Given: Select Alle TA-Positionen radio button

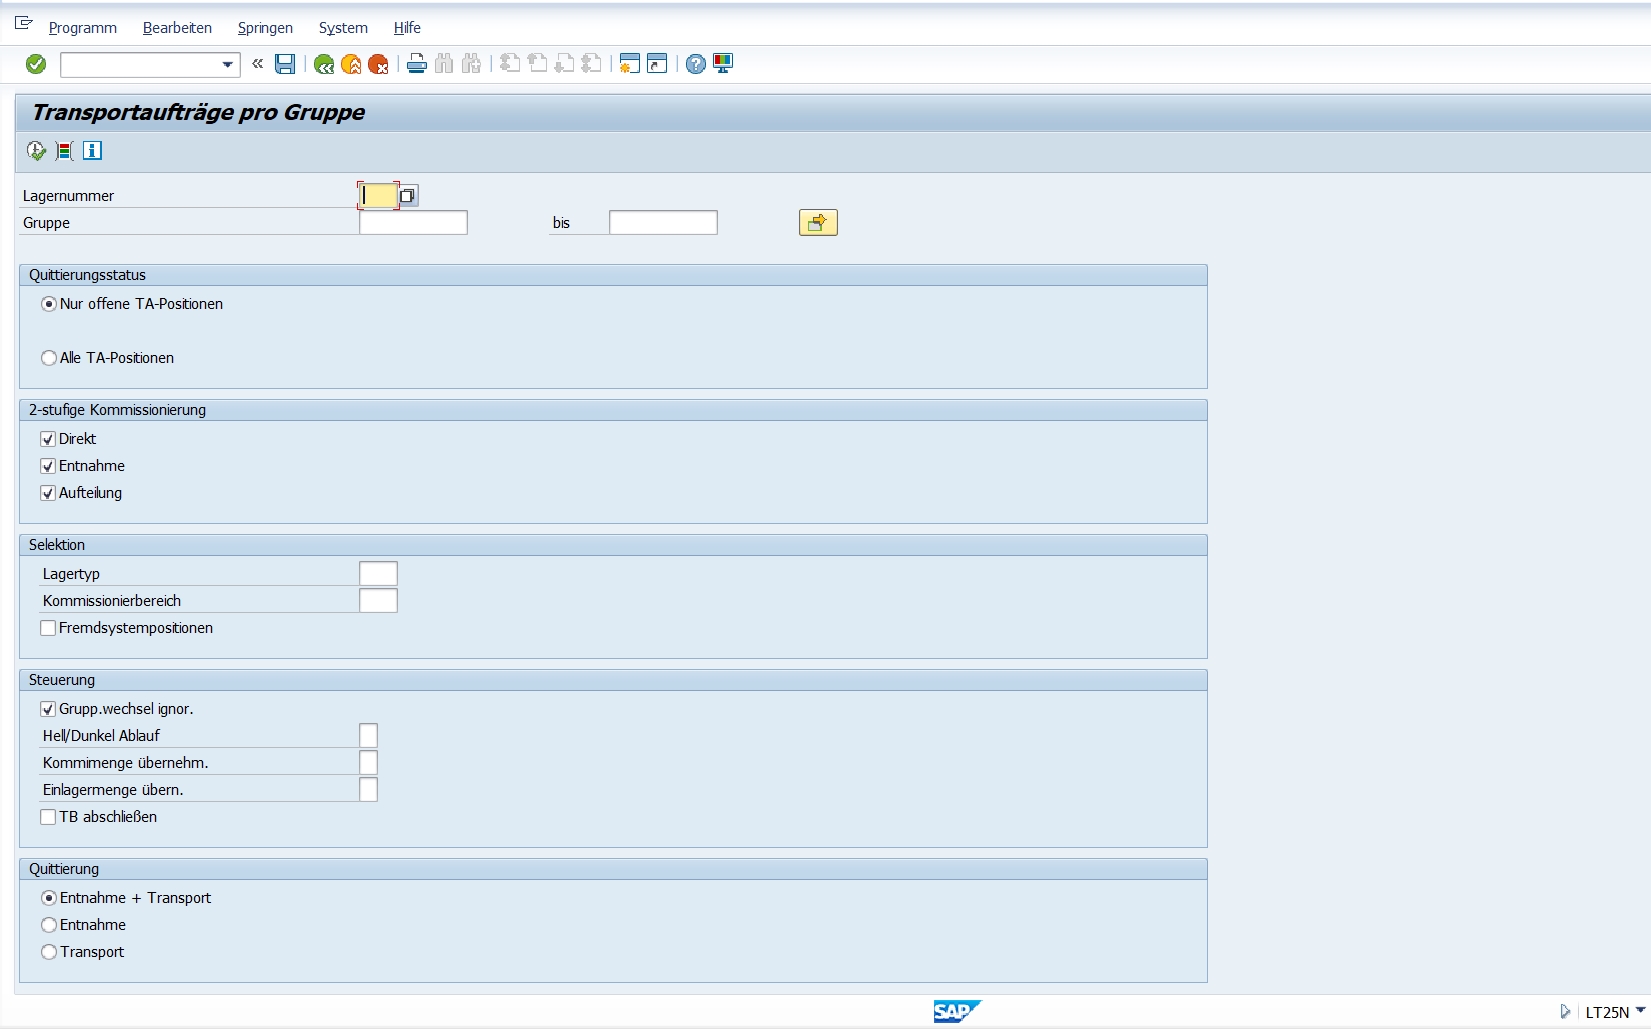Looking at the screenshot, I should tap(48, 358).
